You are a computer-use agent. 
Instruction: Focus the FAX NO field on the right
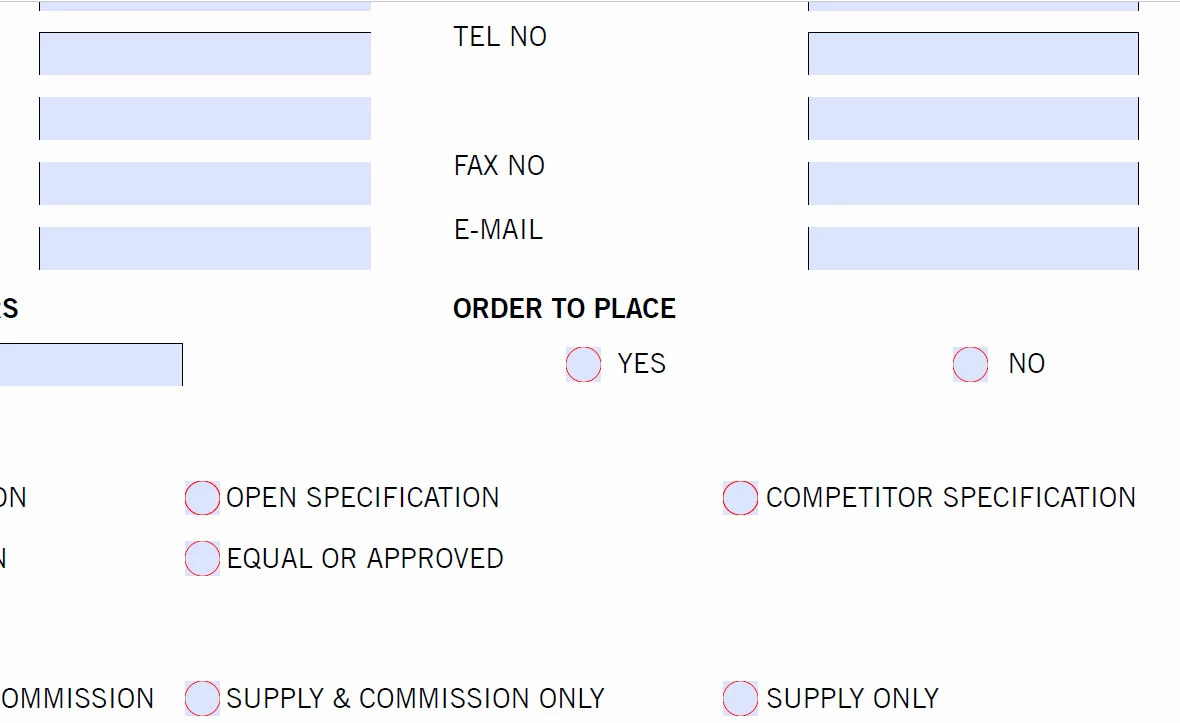click(974, 183)
